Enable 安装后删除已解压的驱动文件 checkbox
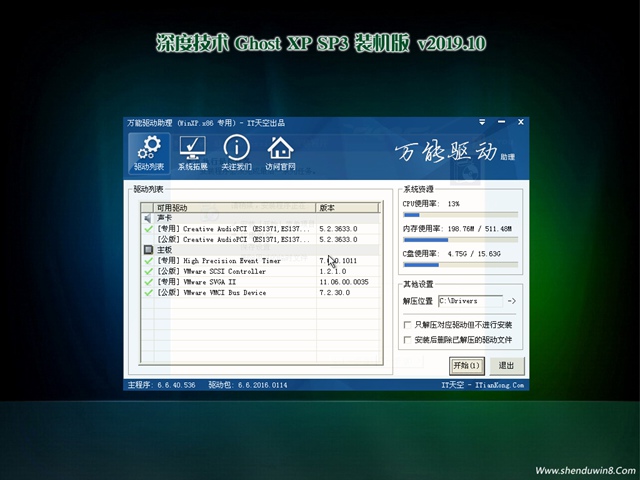 pos(407,340)
